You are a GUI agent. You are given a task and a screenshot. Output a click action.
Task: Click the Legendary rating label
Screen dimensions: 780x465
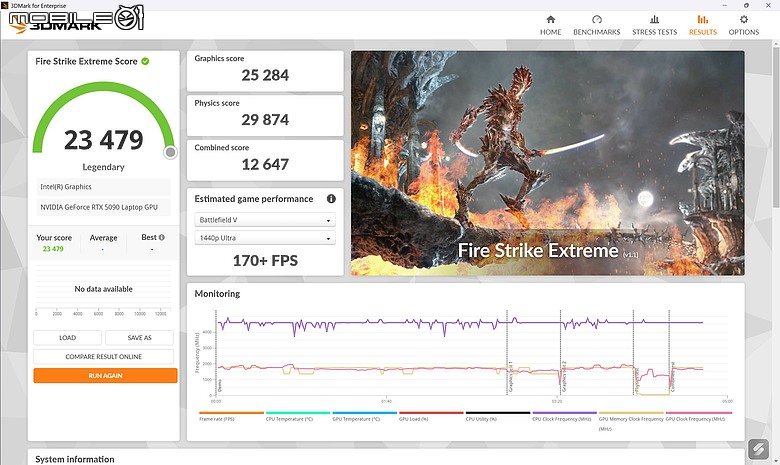pyautogui.click(x=103, y=167)
